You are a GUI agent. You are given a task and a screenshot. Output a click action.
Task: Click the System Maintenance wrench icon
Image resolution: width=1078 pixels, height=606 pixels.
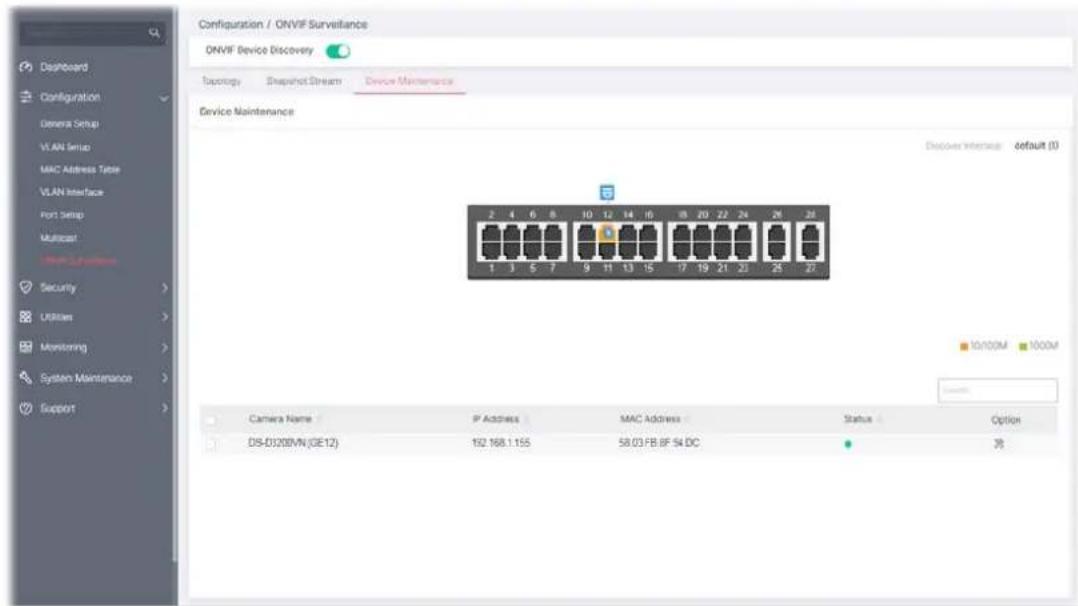(26, 378)
